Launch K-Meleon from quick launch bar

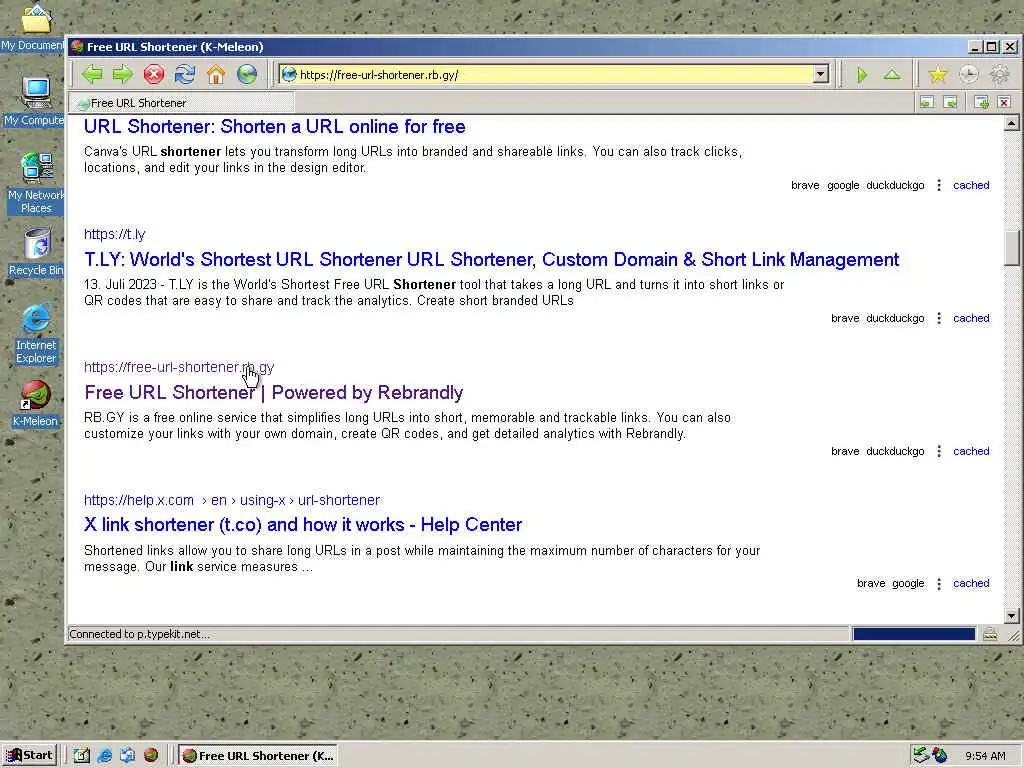pos(151,755)
